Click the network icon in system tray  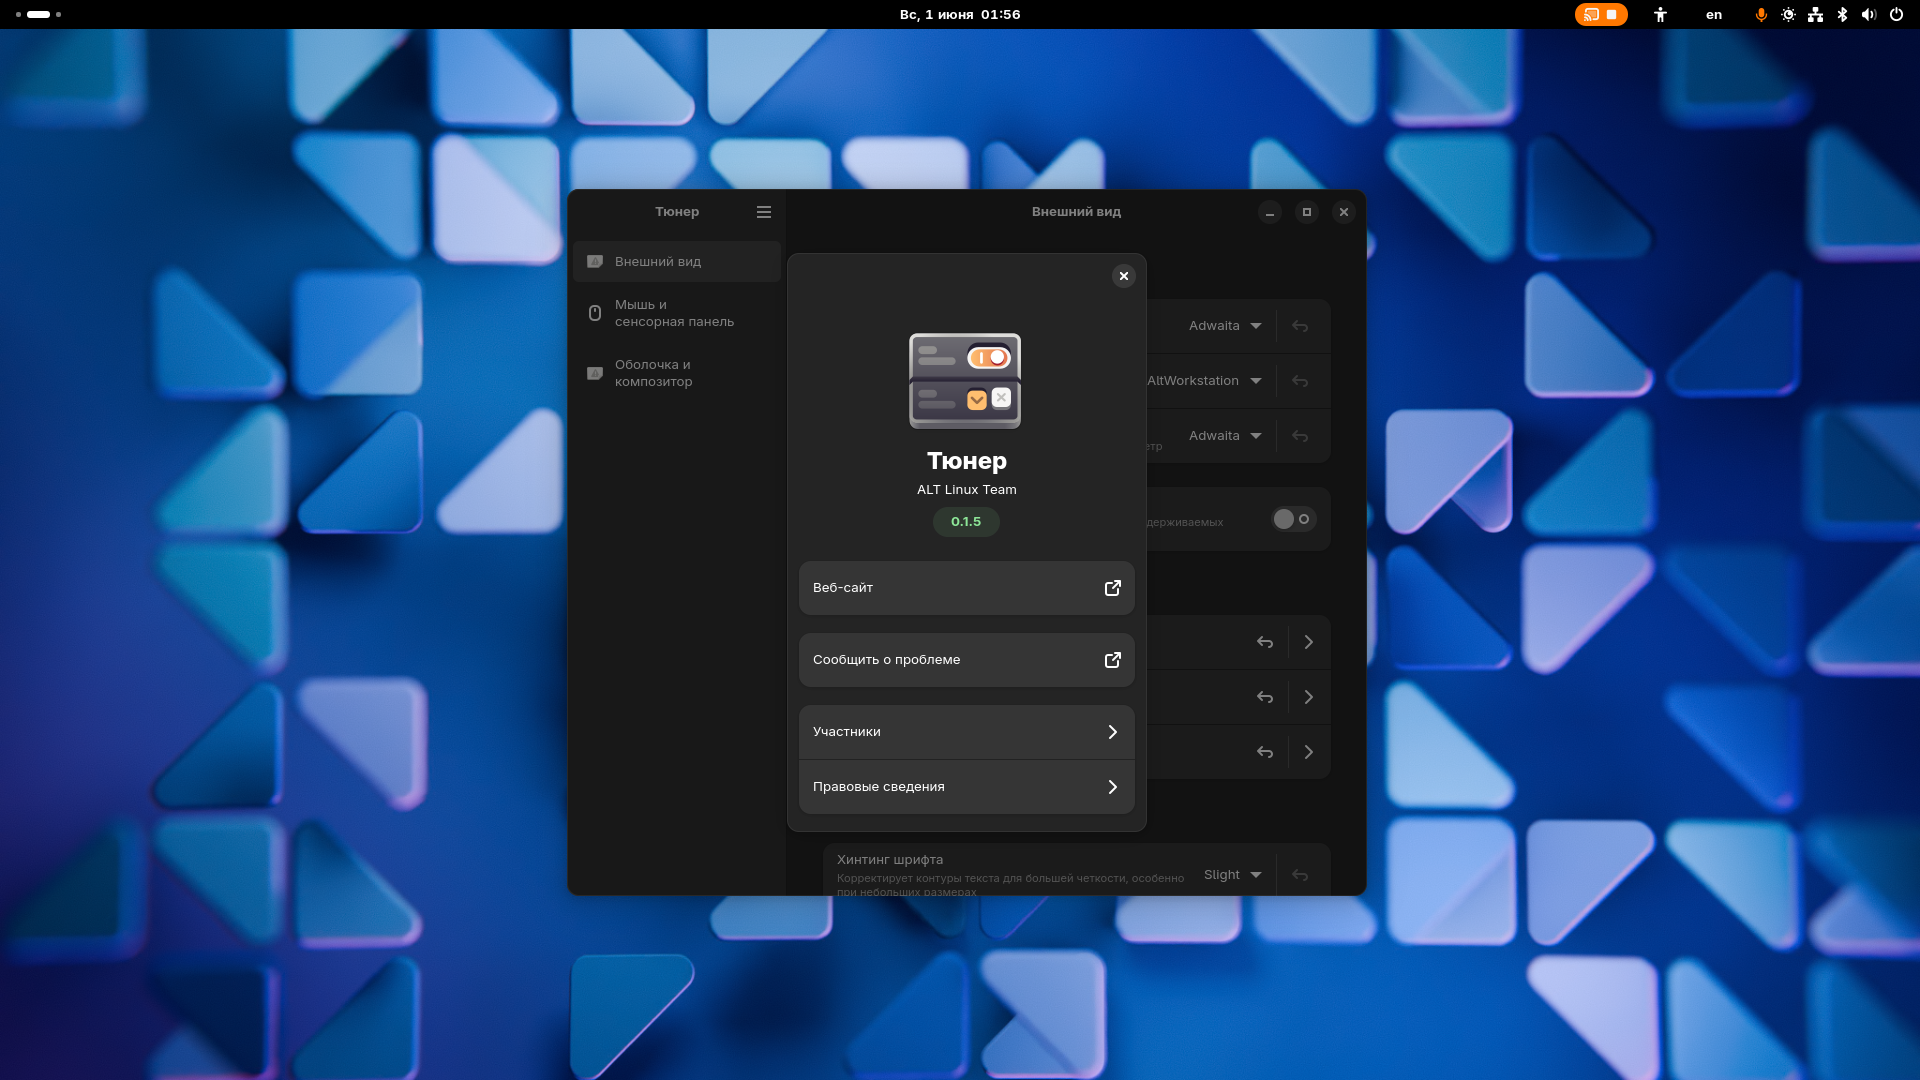click(x=1815, y=14)
